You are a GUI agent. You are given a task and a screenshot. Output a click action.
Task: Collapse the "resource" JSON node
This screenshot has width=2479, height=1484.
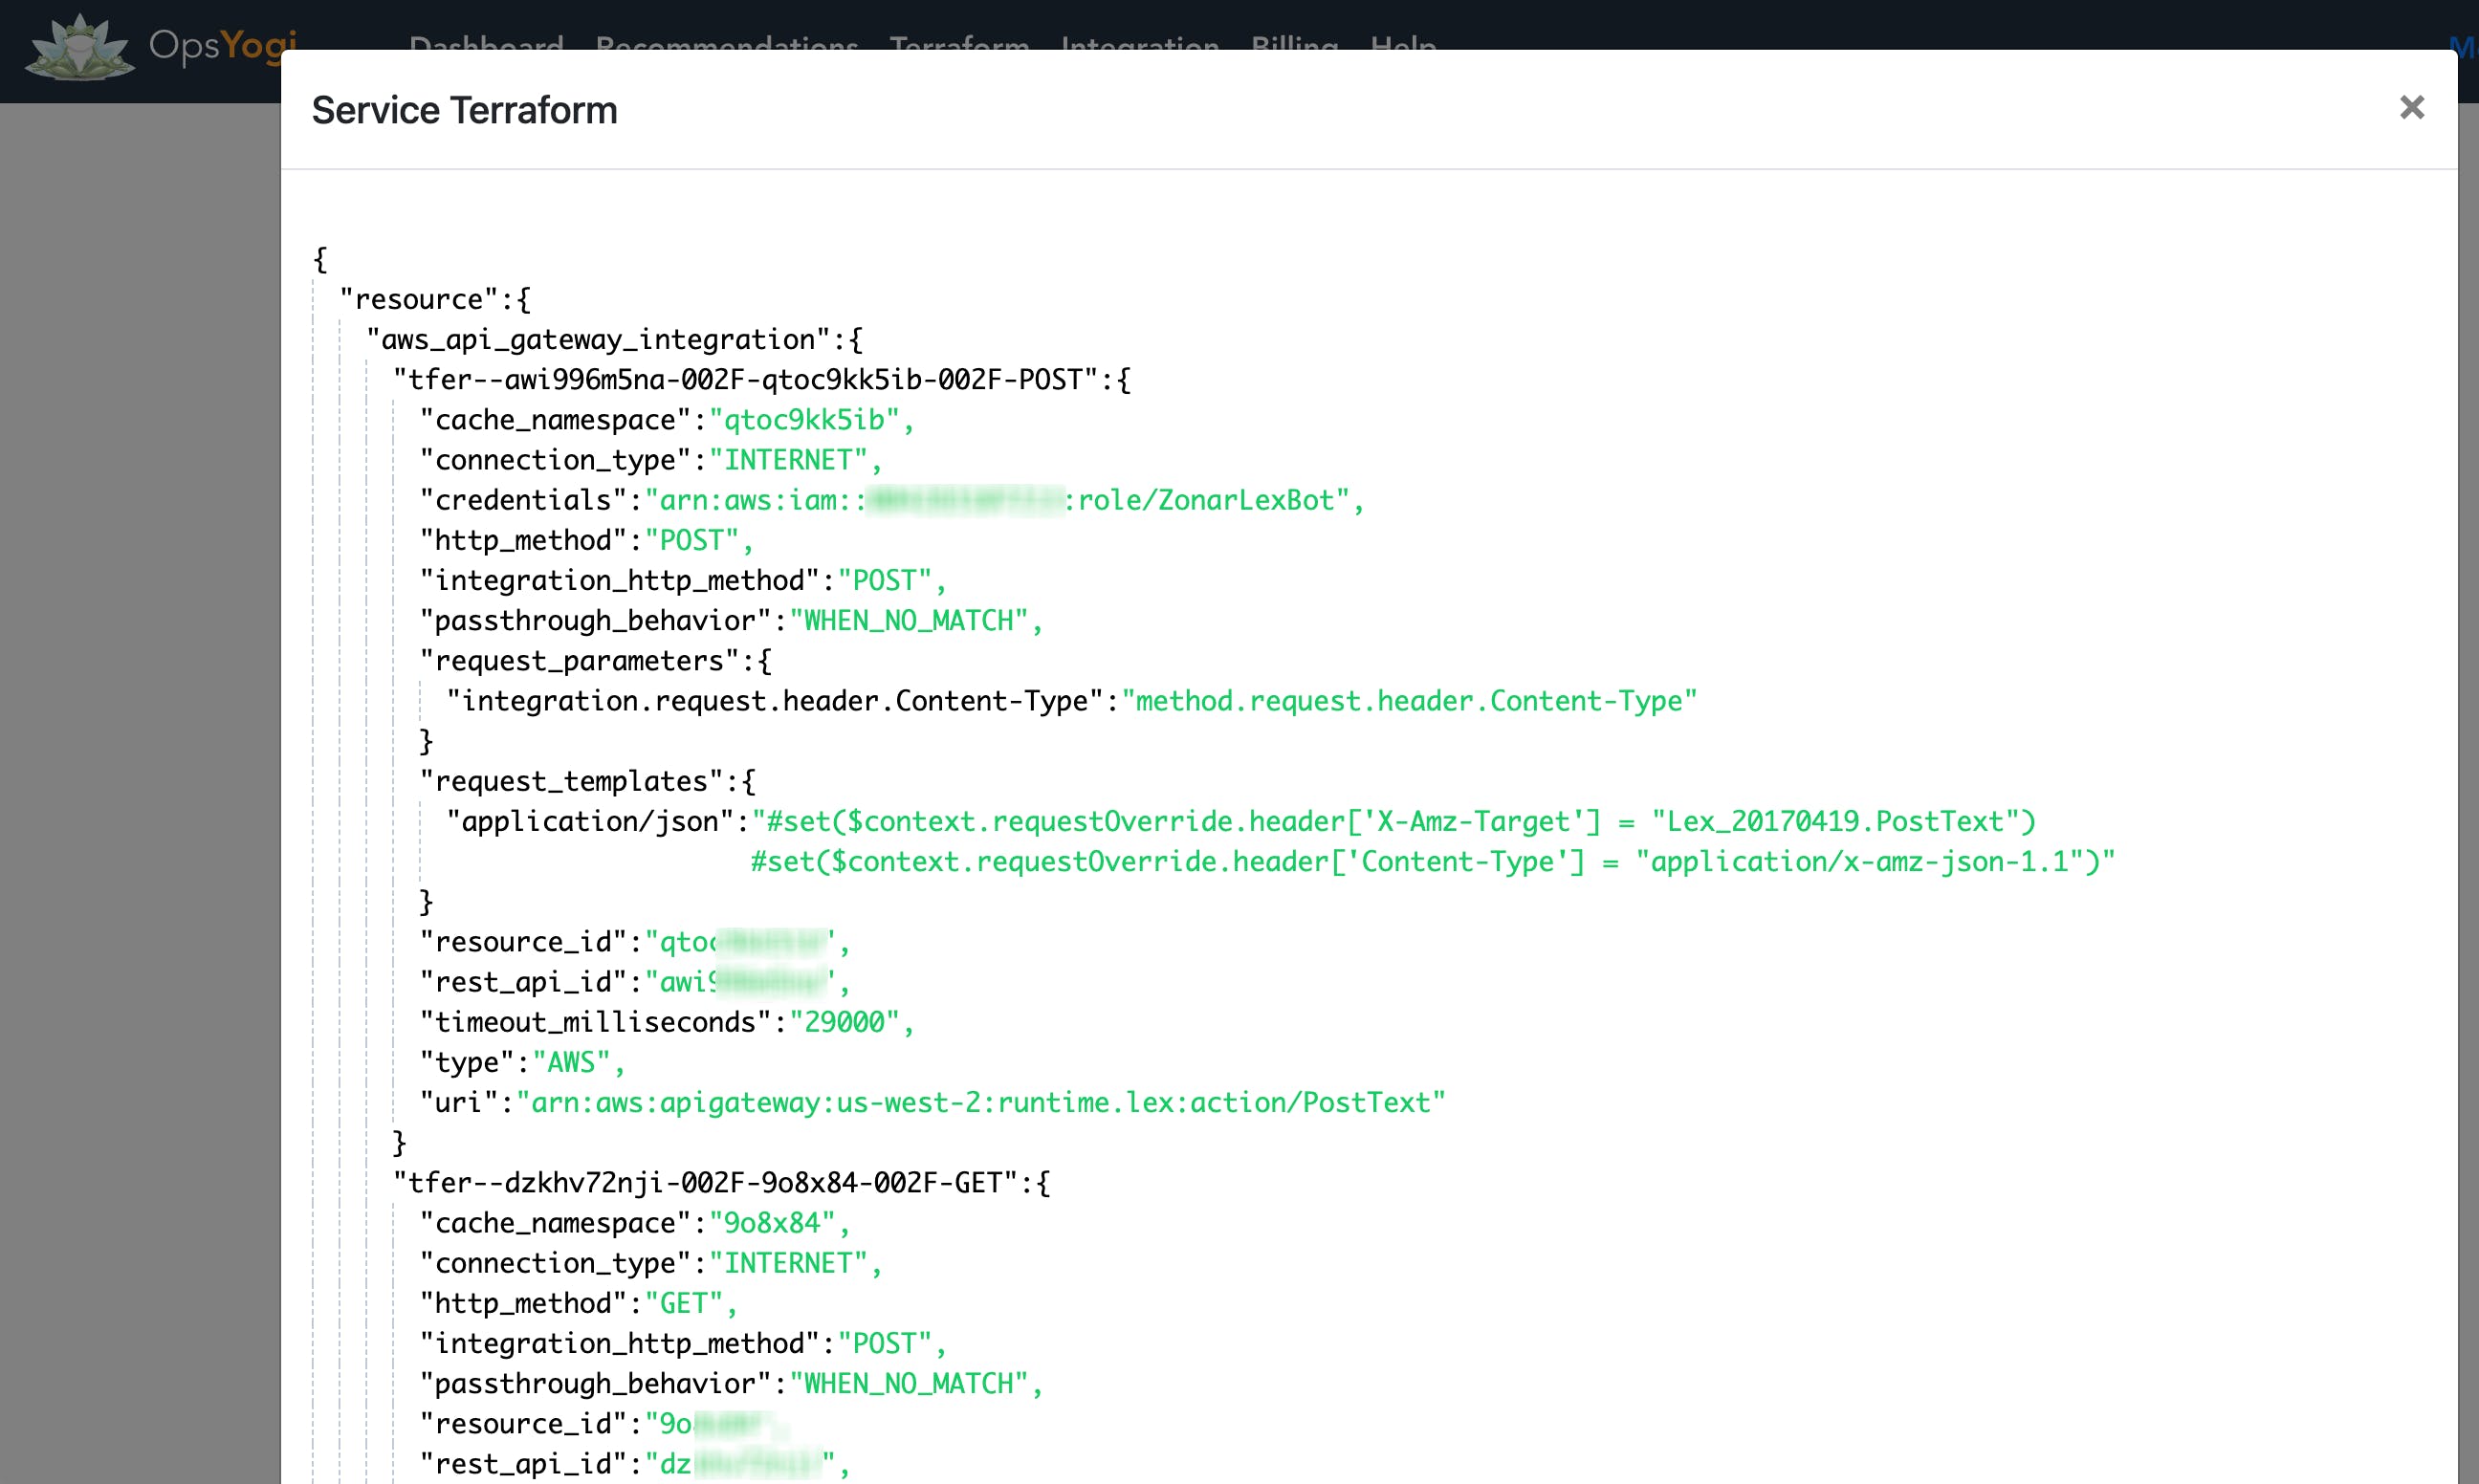pyautogui.click(x=524, y=300)
